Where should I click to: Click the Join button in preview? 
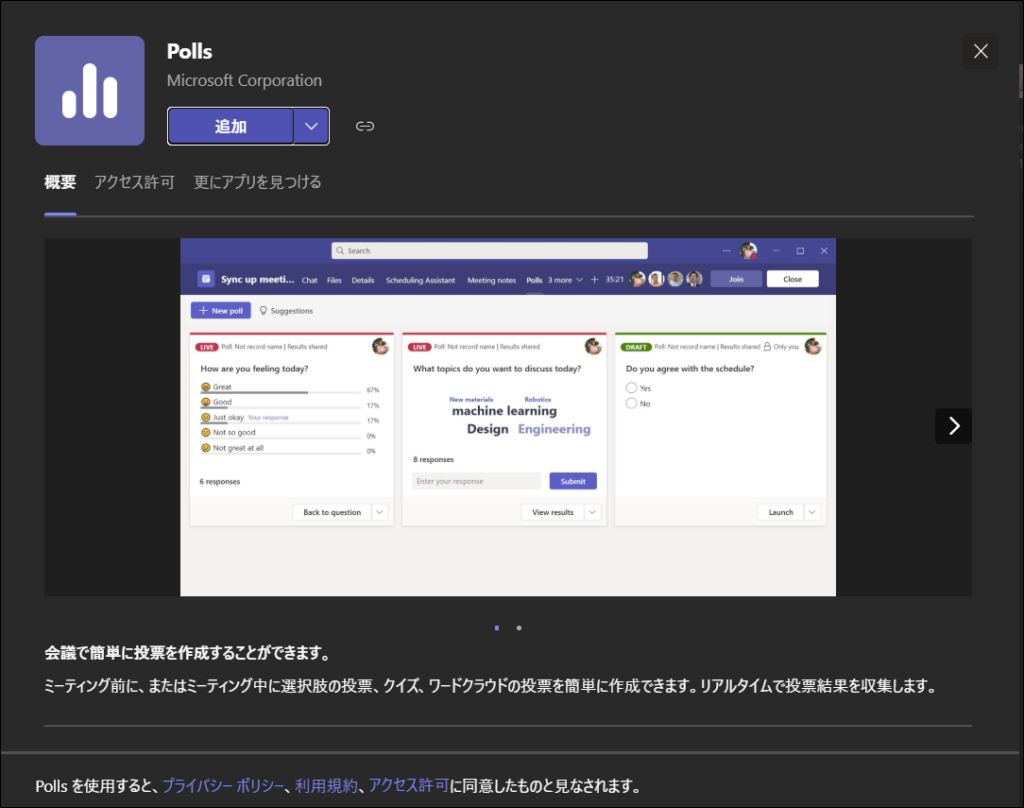pyautogui.click(x=736, y=279)
